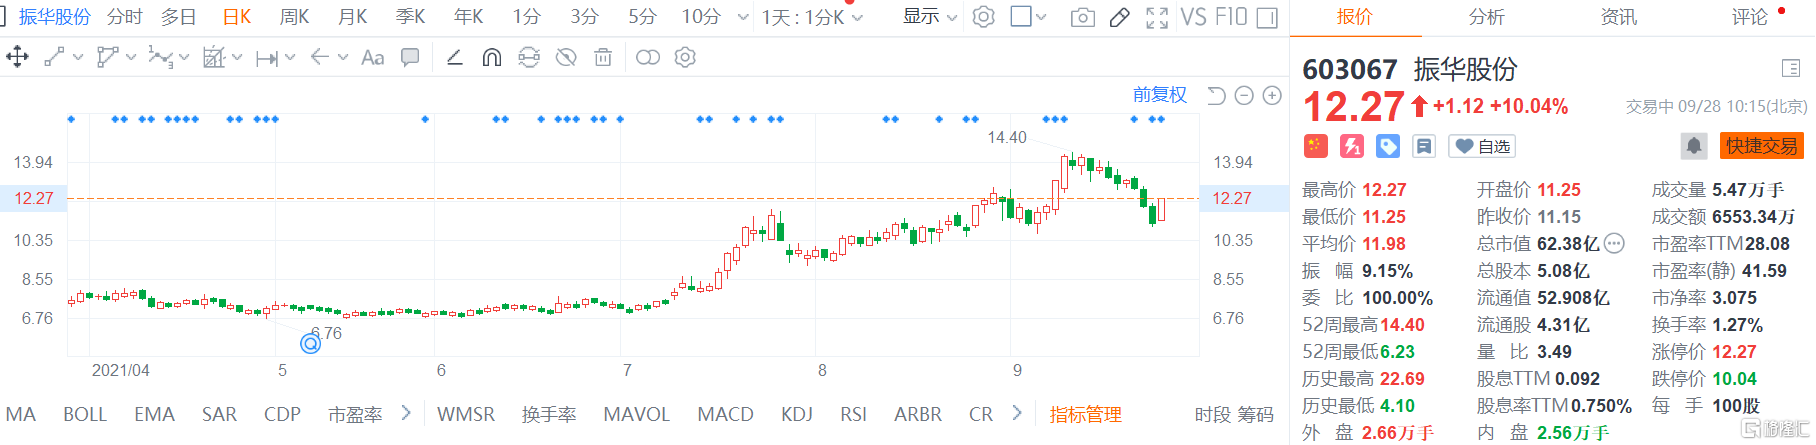Expand trend line tool options arrow
The height and width of the screenshot is (445, 1816).
(78, 57)
